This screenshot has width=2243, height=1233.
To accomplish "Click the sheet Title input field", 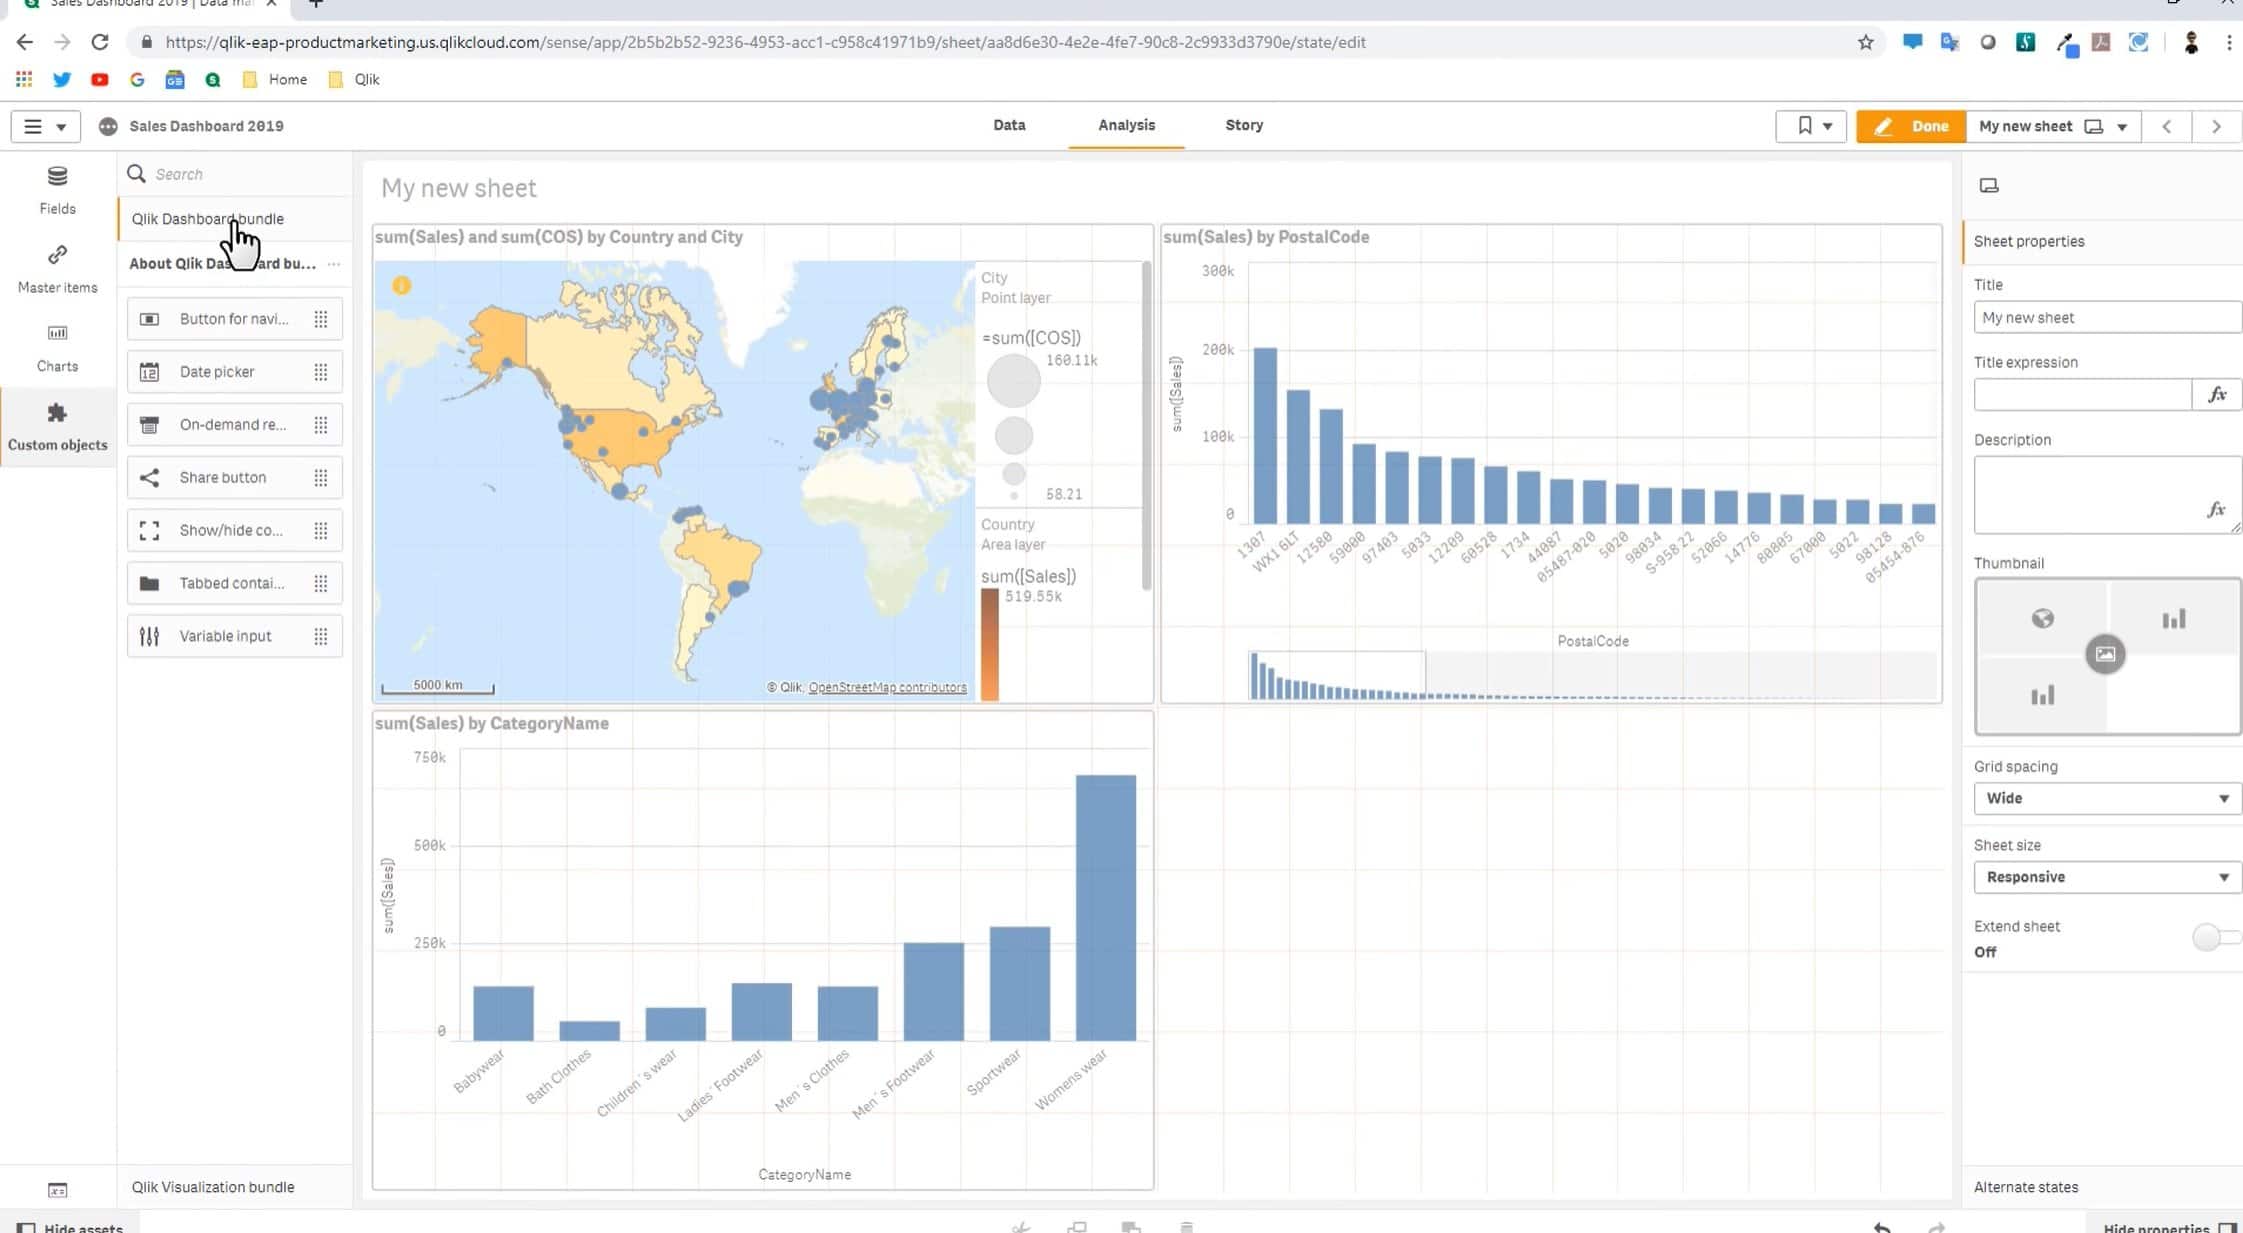I will 2106,318.
